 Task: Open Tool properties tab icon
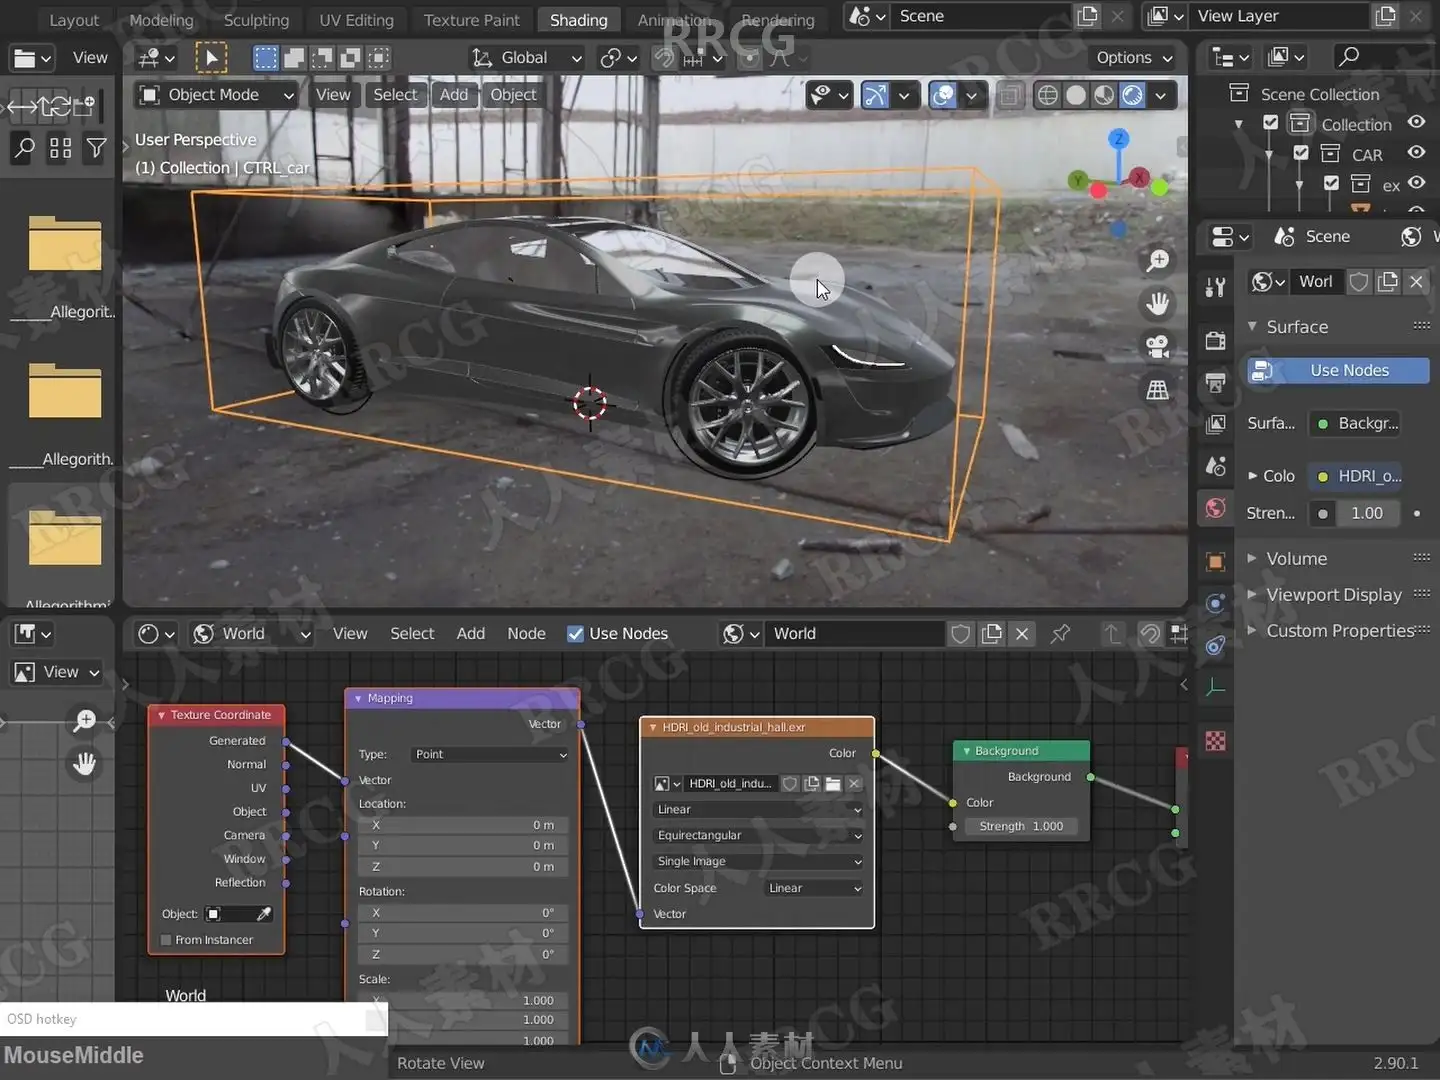[x=1216, y=288]
